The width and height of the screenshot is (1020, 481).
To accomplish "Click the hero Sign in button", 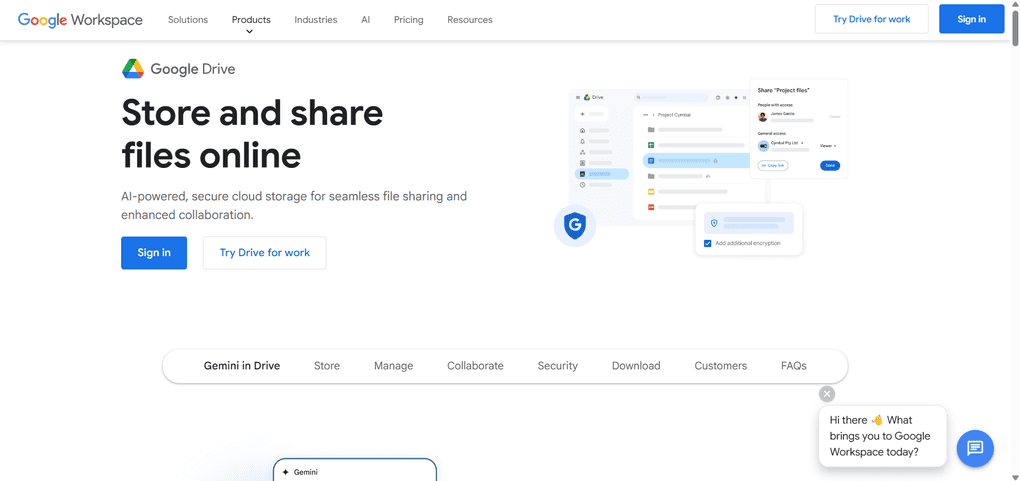I will 154,253.
